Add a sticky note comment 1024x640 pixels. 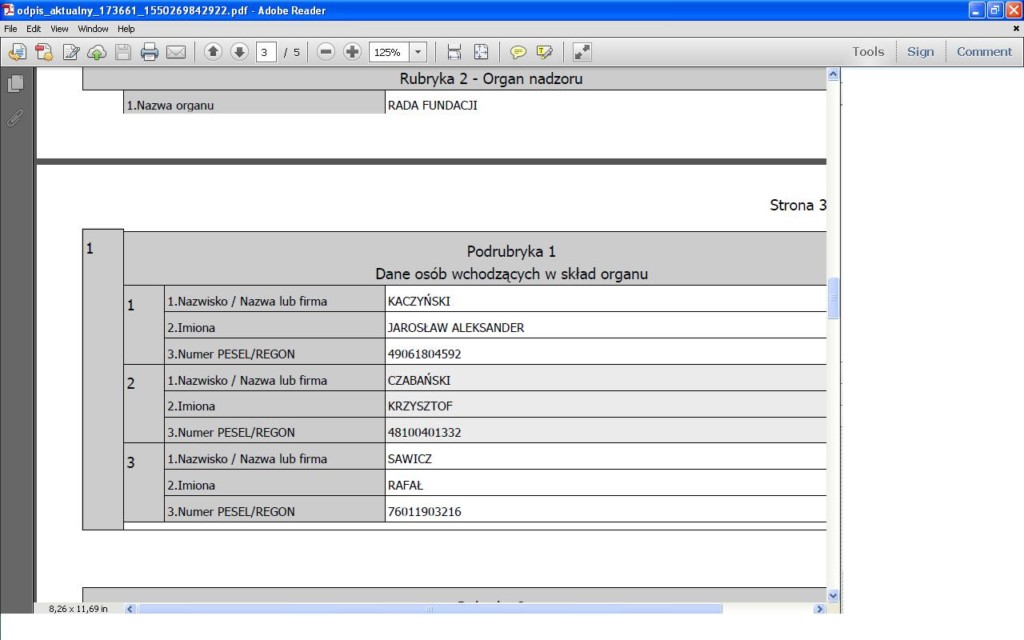click(x=518, y=52)
